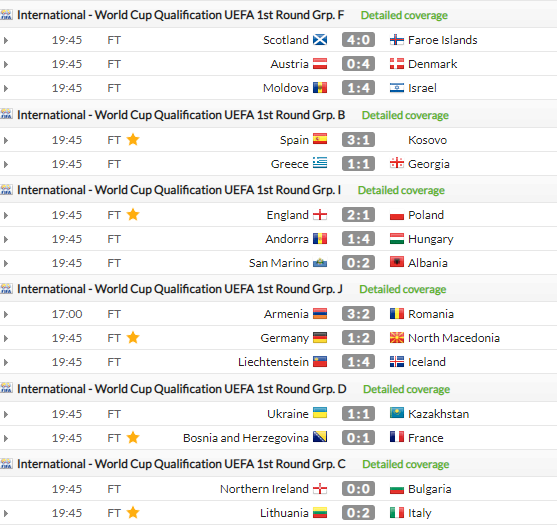Click the Liechtenstein team name
The height and width of the screenshot is (525, 557).
tap(273, 362)
